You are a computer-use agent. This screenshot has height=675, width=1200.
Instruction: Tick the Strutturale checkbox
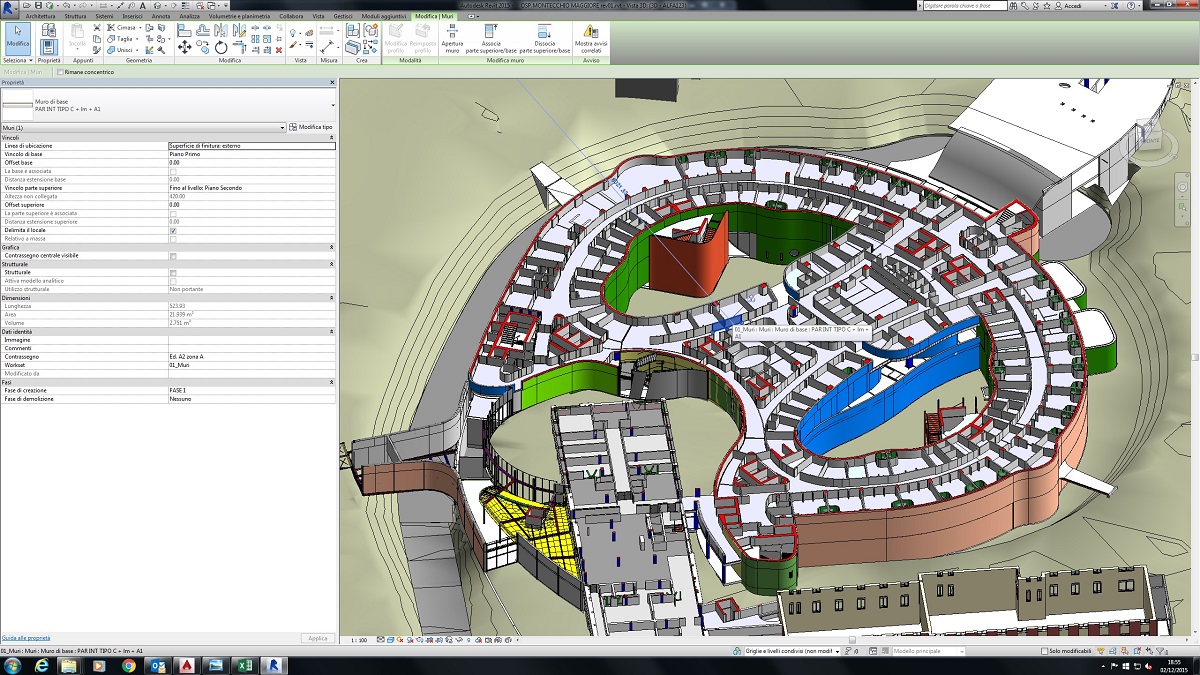174,272
